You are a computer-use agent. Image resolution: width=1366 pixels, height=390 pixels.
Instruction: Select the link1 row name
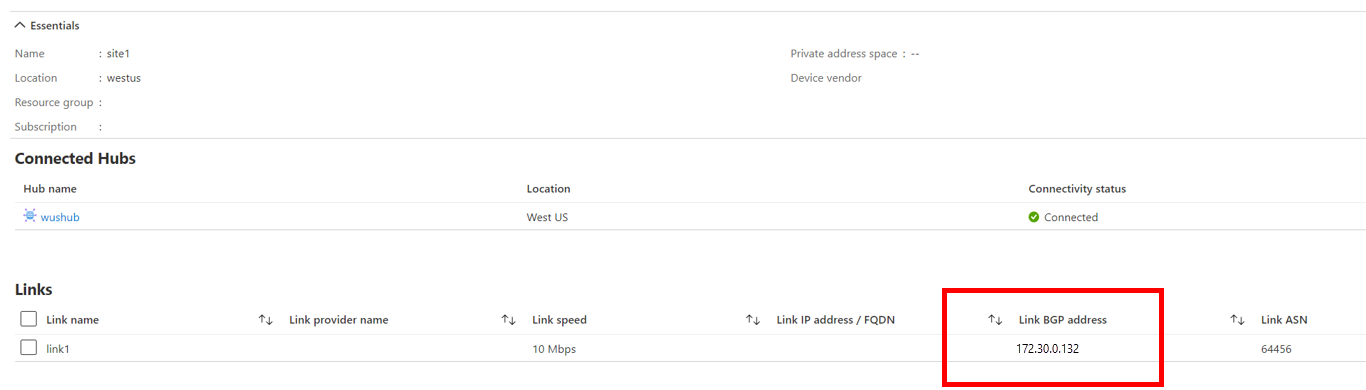click(59, 349)
